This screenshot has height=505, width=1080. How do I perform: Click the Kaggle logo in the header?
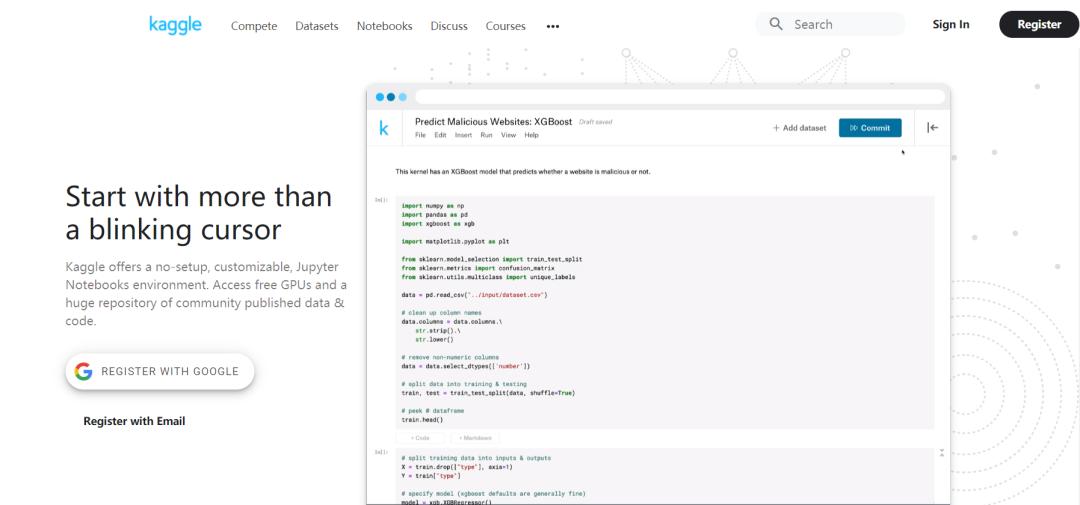pos(175,25)
